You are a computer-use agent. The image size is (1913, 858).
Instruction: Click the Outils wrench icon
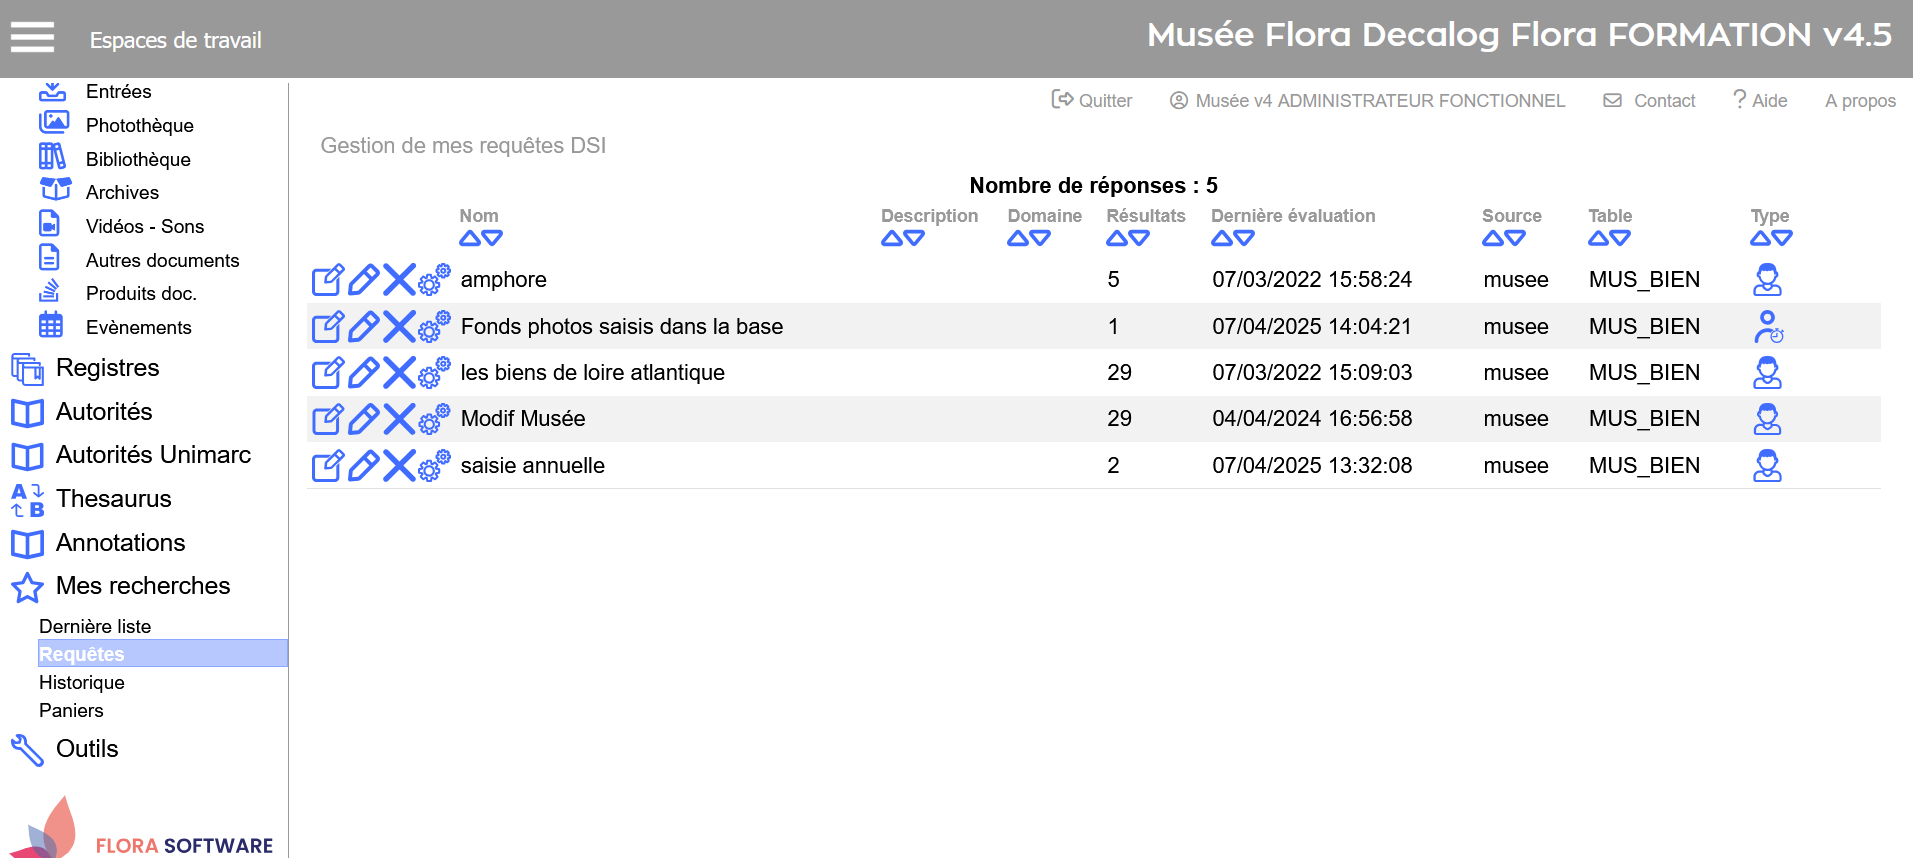[x=27, y=750]
